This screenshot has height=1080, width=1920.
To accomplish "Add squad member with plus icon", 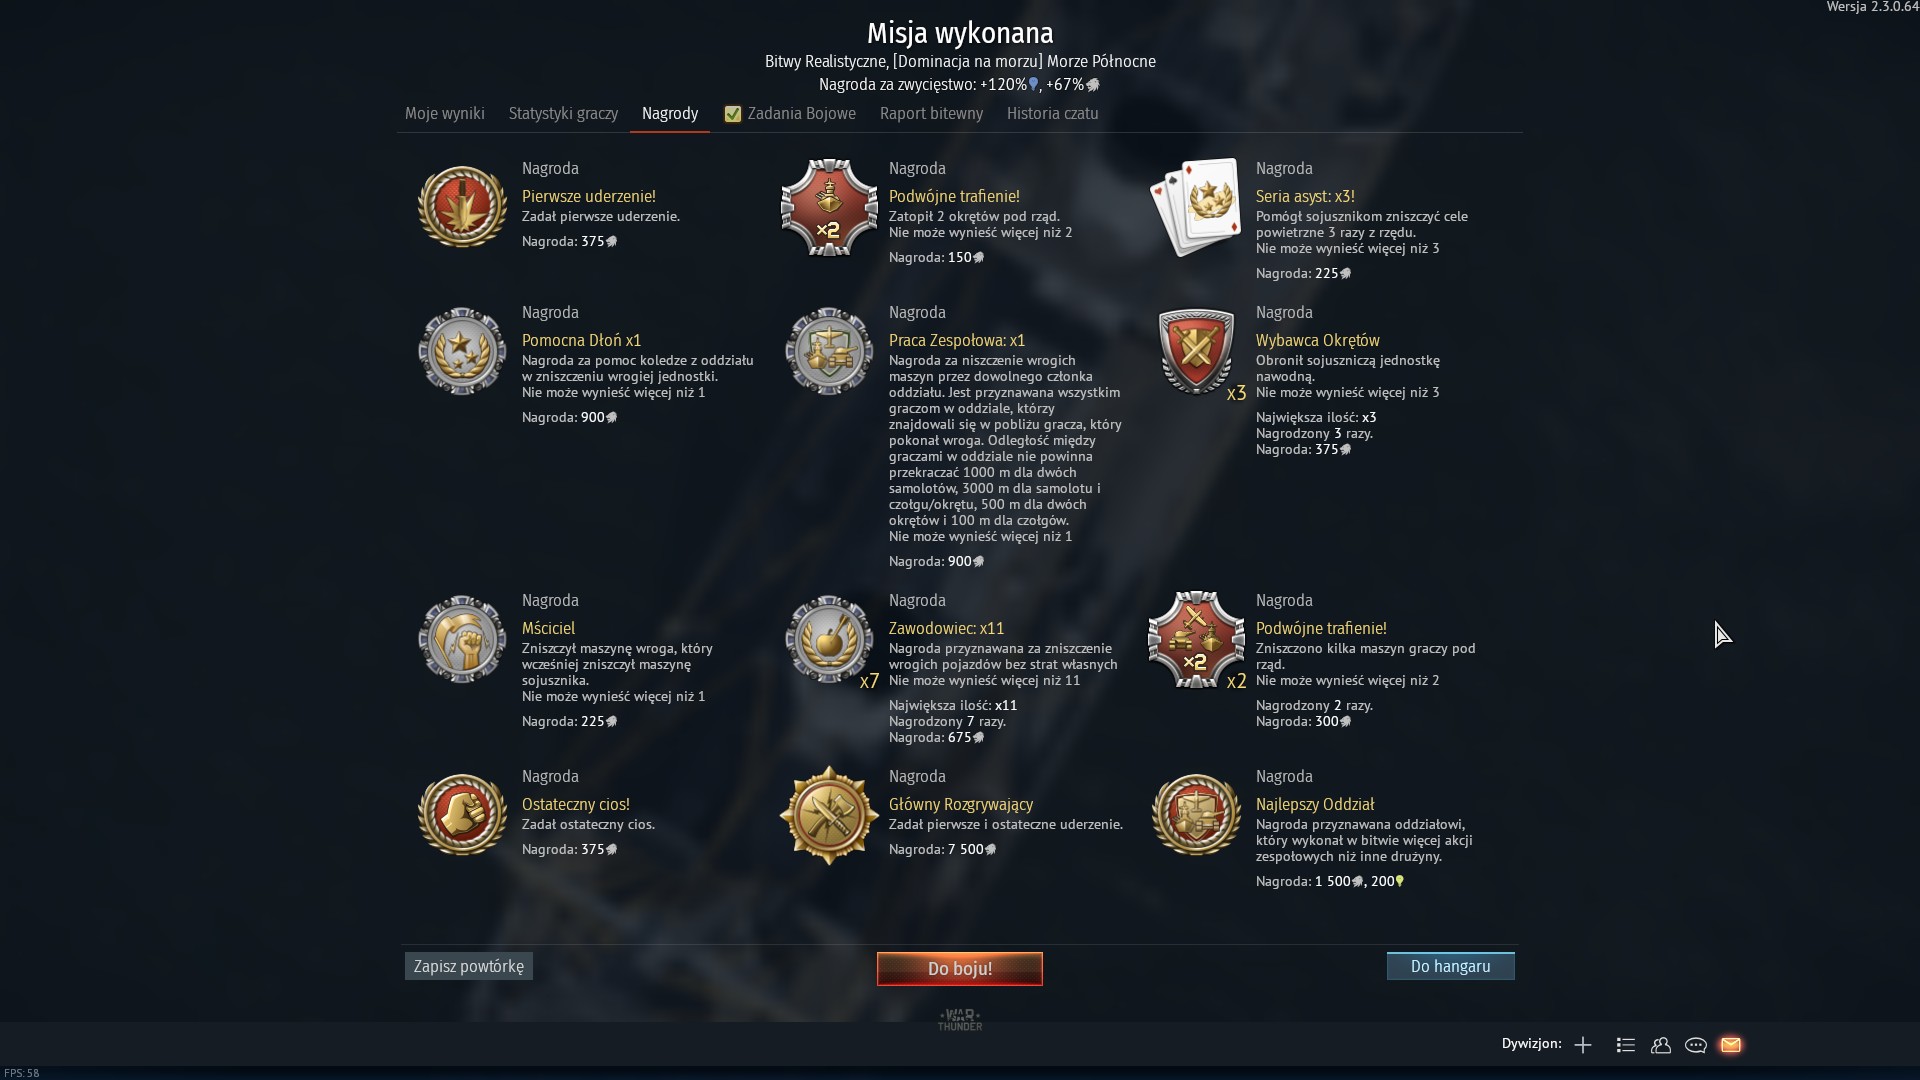I will [x=1583, y=1045].
